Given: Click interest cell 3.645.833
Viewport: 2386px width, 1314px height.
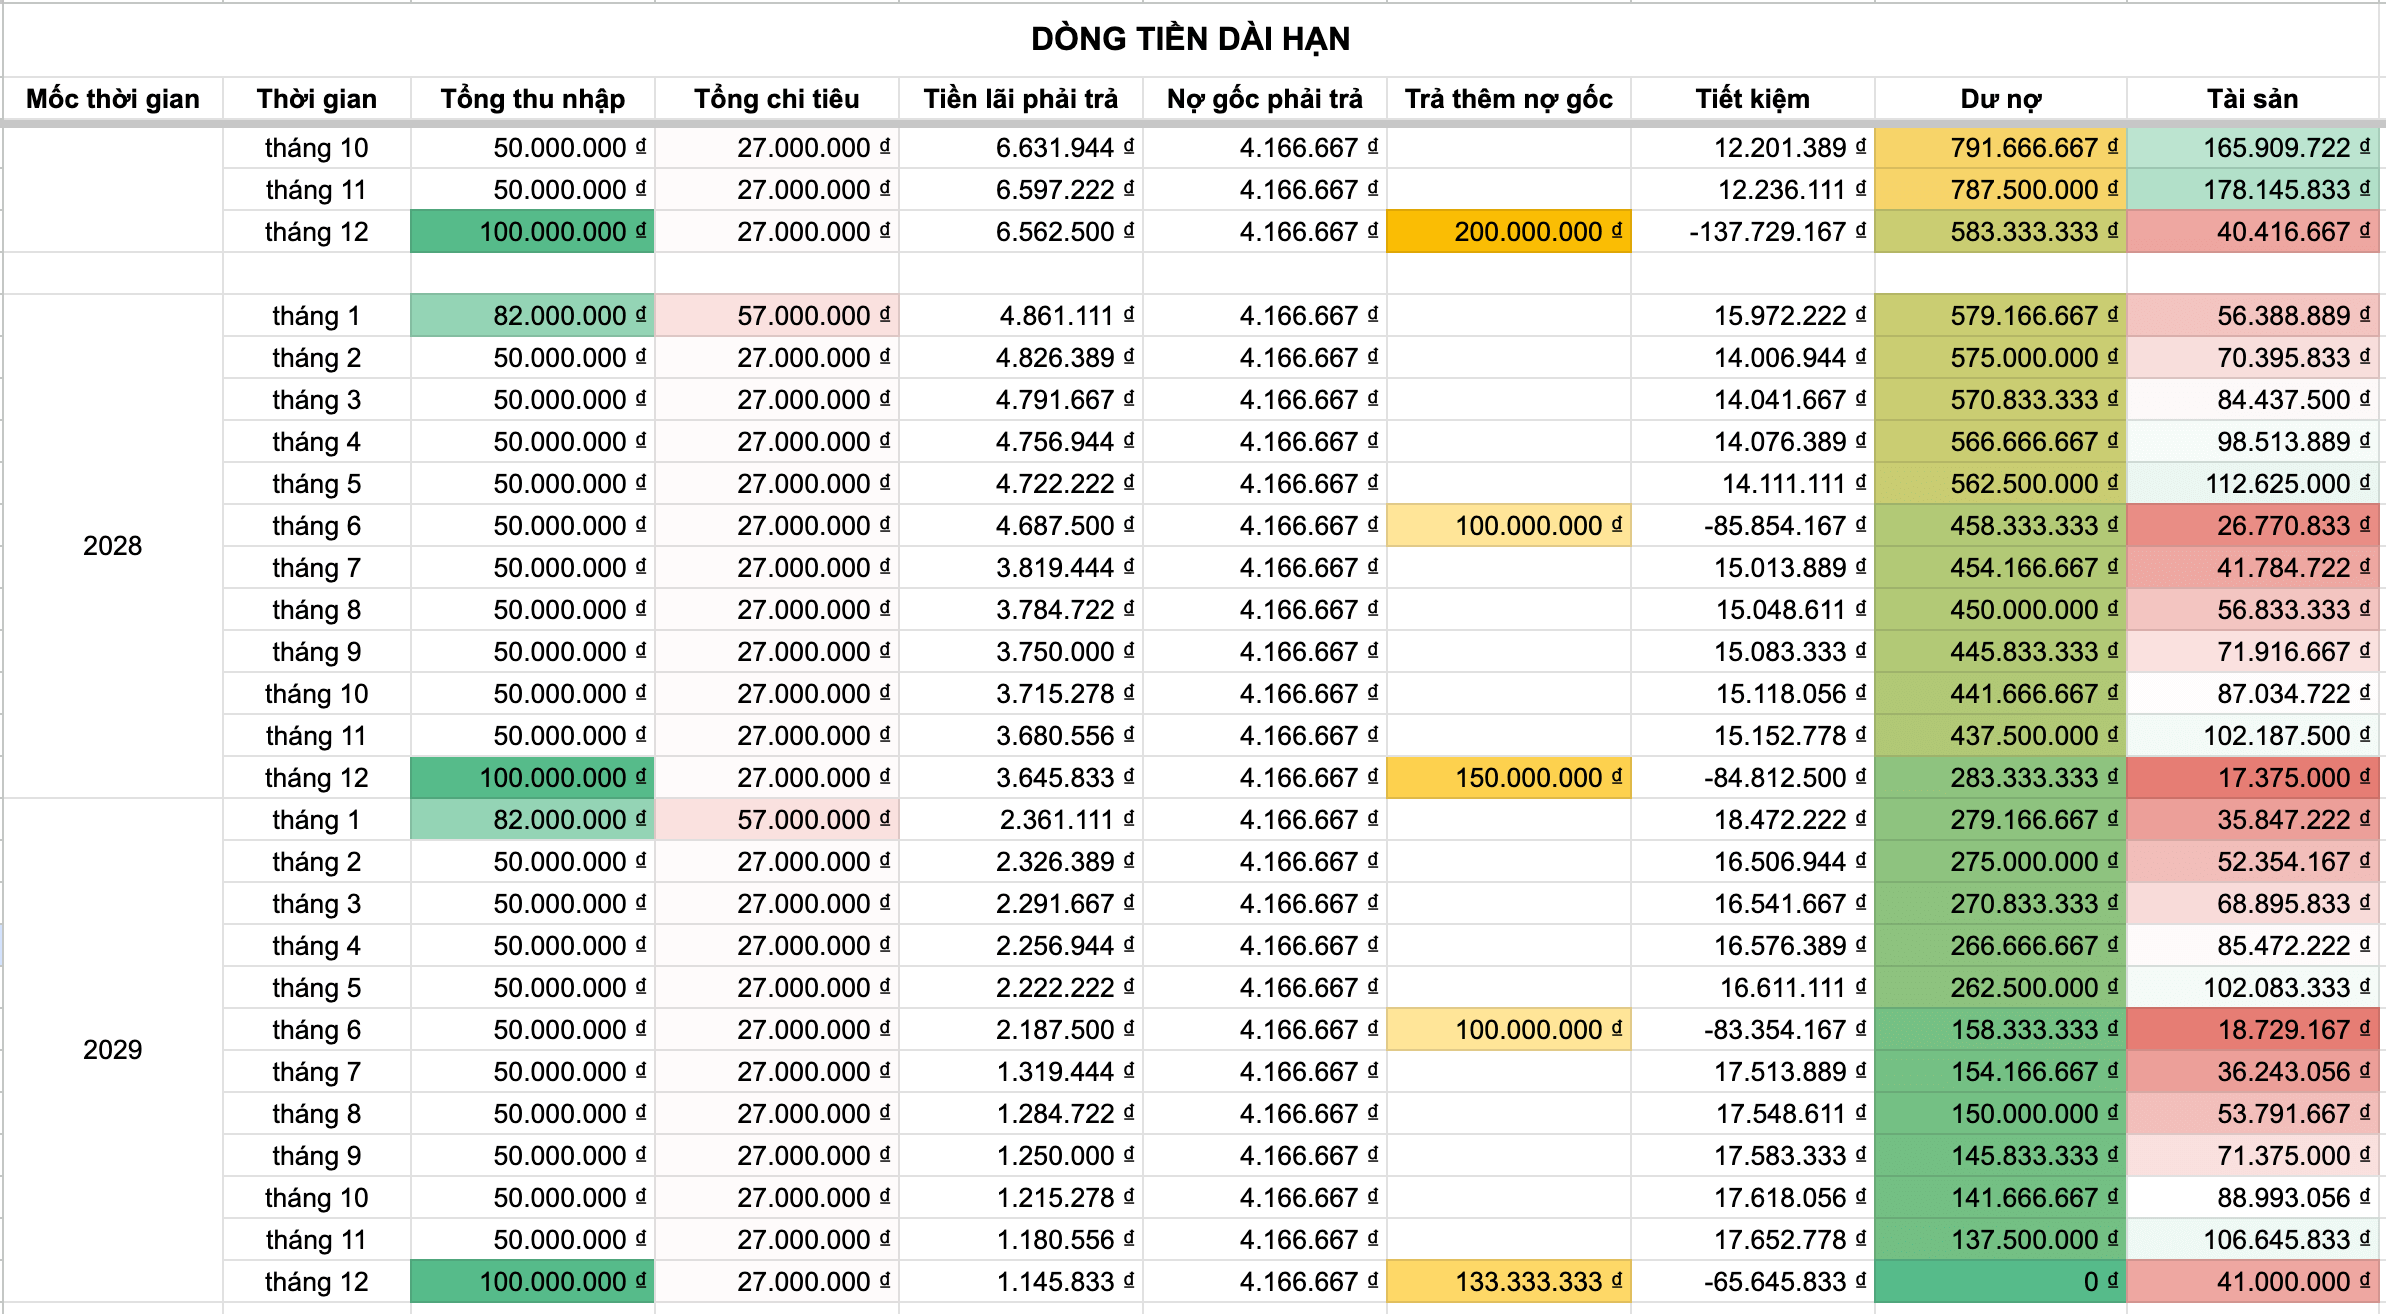Looking at the screenshot, I should pyautogui.click(x=1021, y=778).
